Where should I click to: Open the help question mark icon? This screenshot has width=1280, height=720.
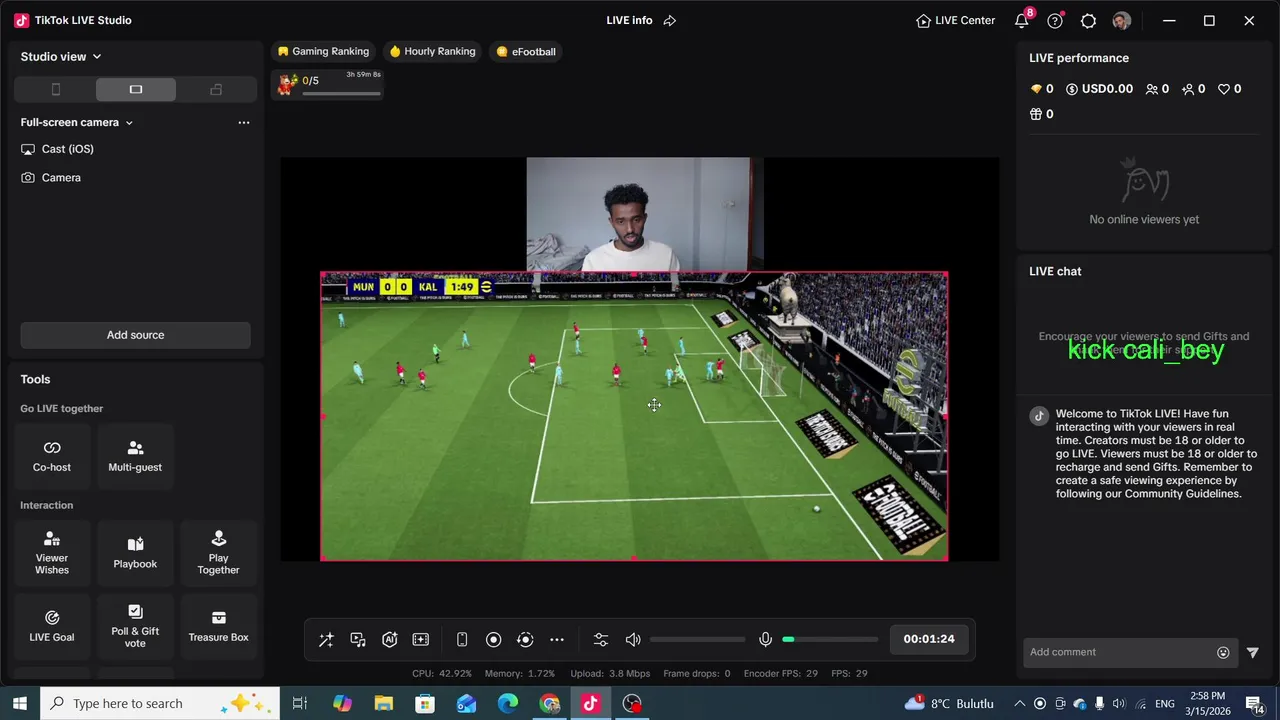(1055, 20)
